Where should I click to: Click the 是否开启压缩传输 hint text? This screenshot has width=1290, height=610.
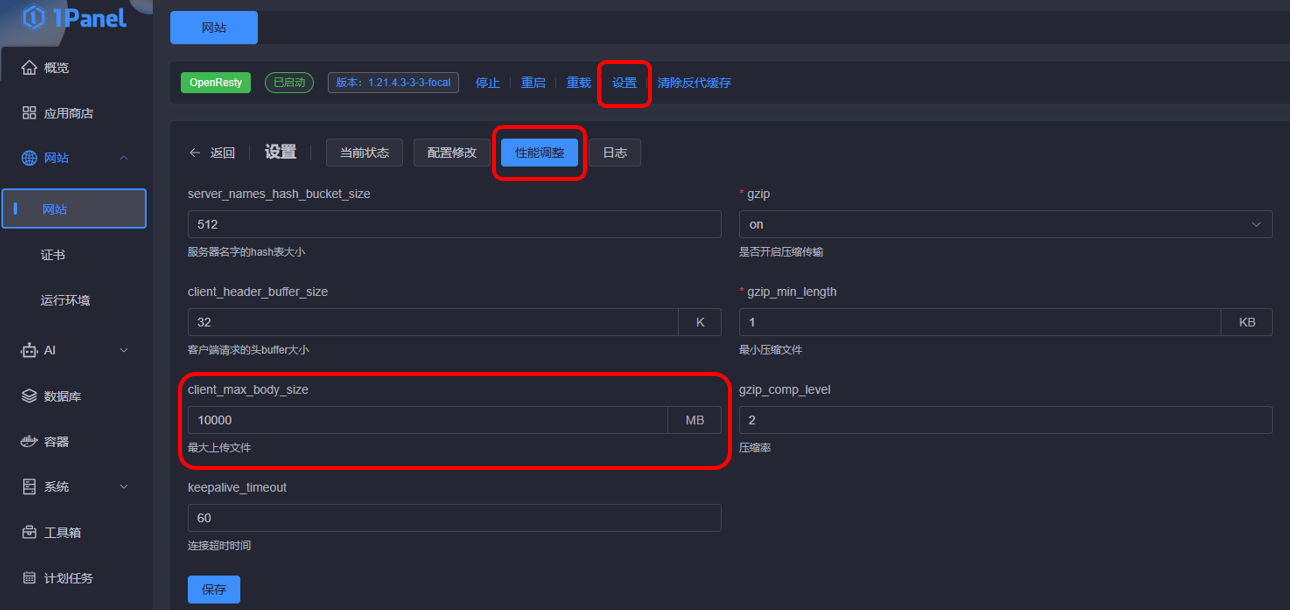(781, 252)
